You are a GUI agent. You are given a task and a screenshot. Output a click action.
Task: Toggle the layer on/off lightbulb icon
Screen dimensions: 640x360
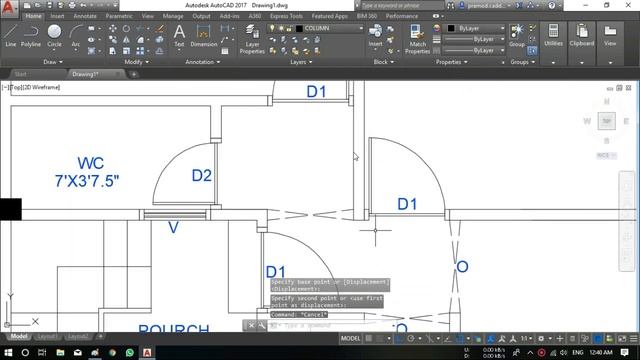coord(272,28)
